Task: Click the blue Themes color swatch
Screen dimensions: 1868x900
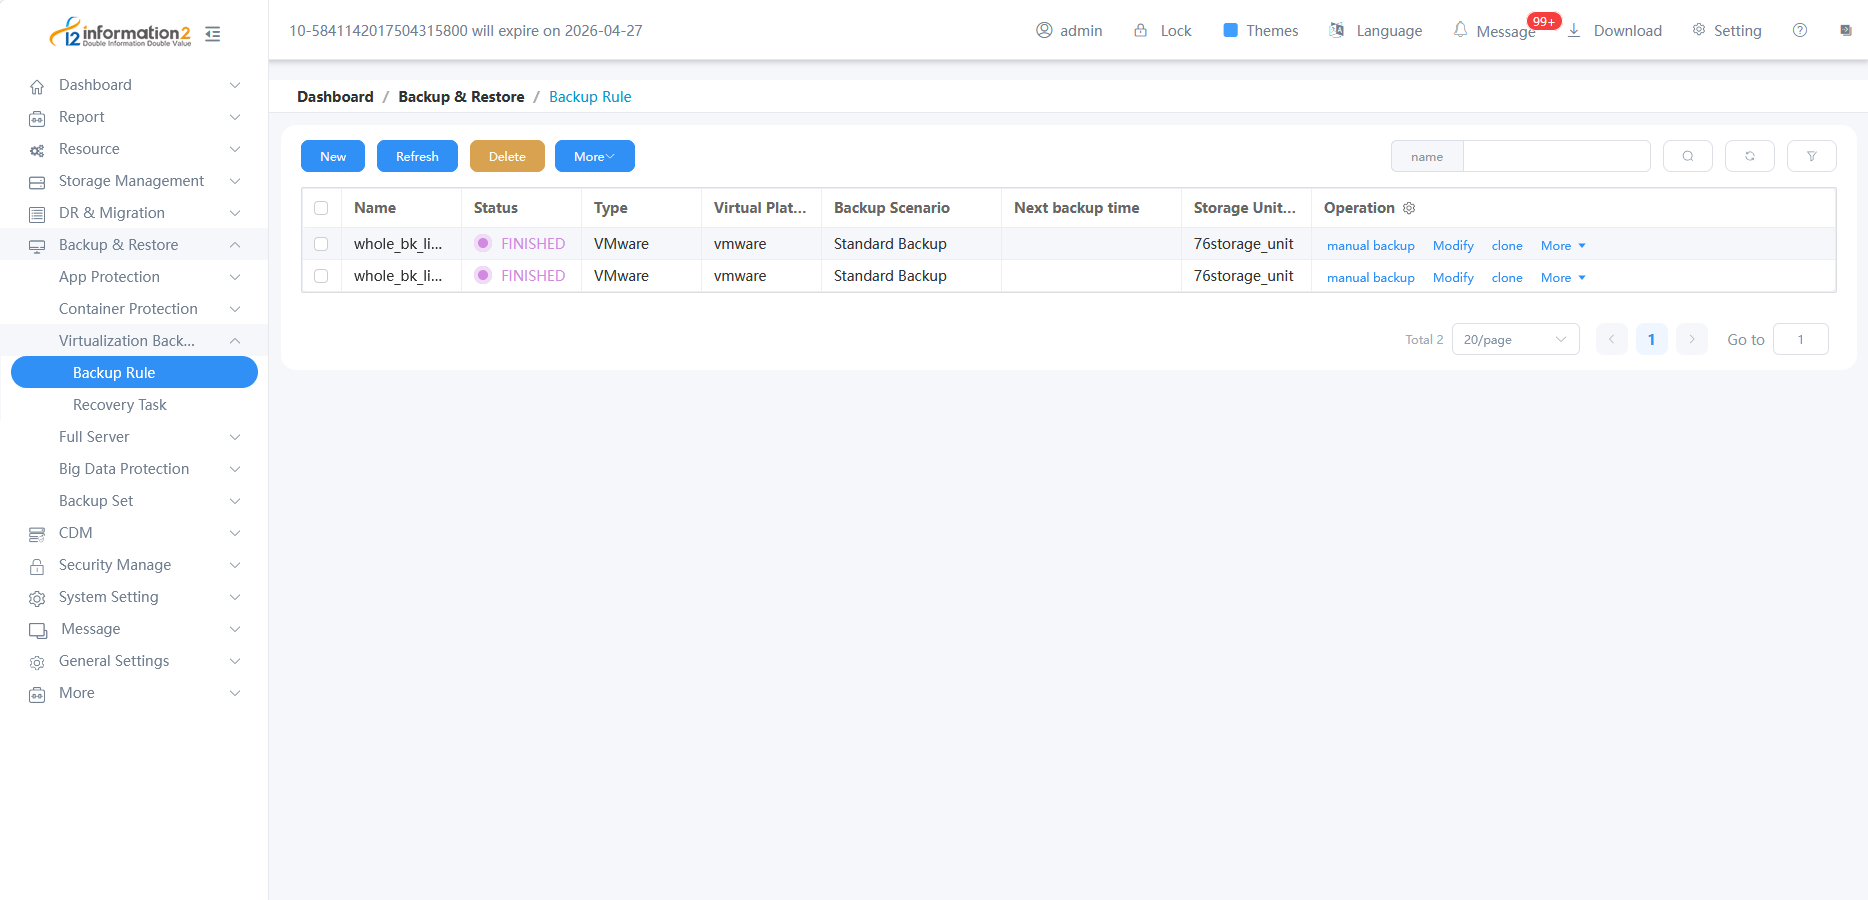Action: pos(1231,30)
